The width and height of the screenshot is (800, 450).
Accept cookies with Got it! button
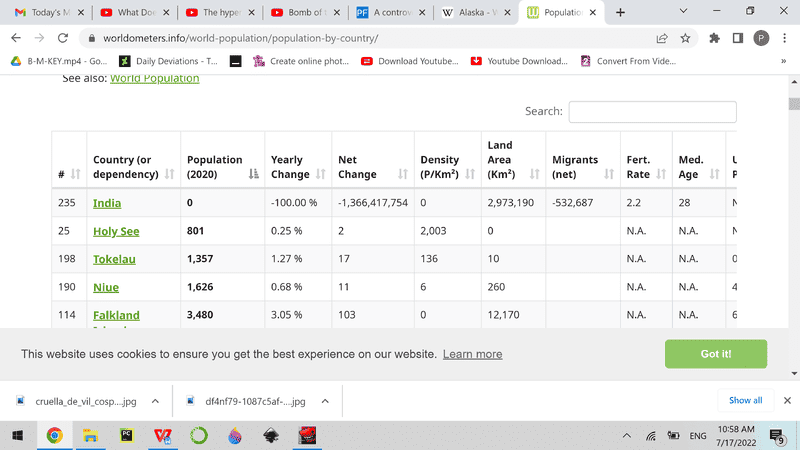point(715,354)
